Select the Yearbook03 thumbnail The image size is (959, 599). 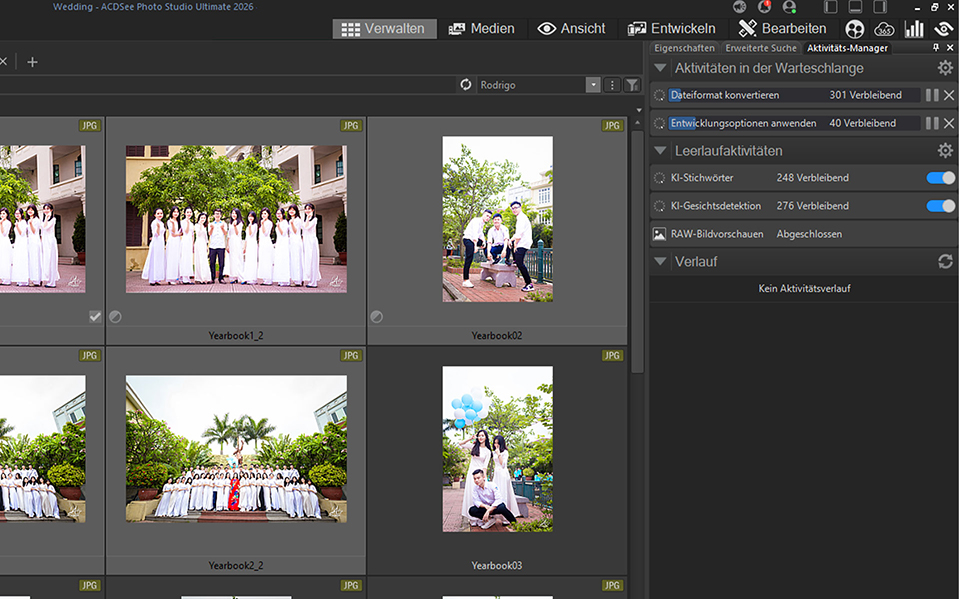point(497,448)
